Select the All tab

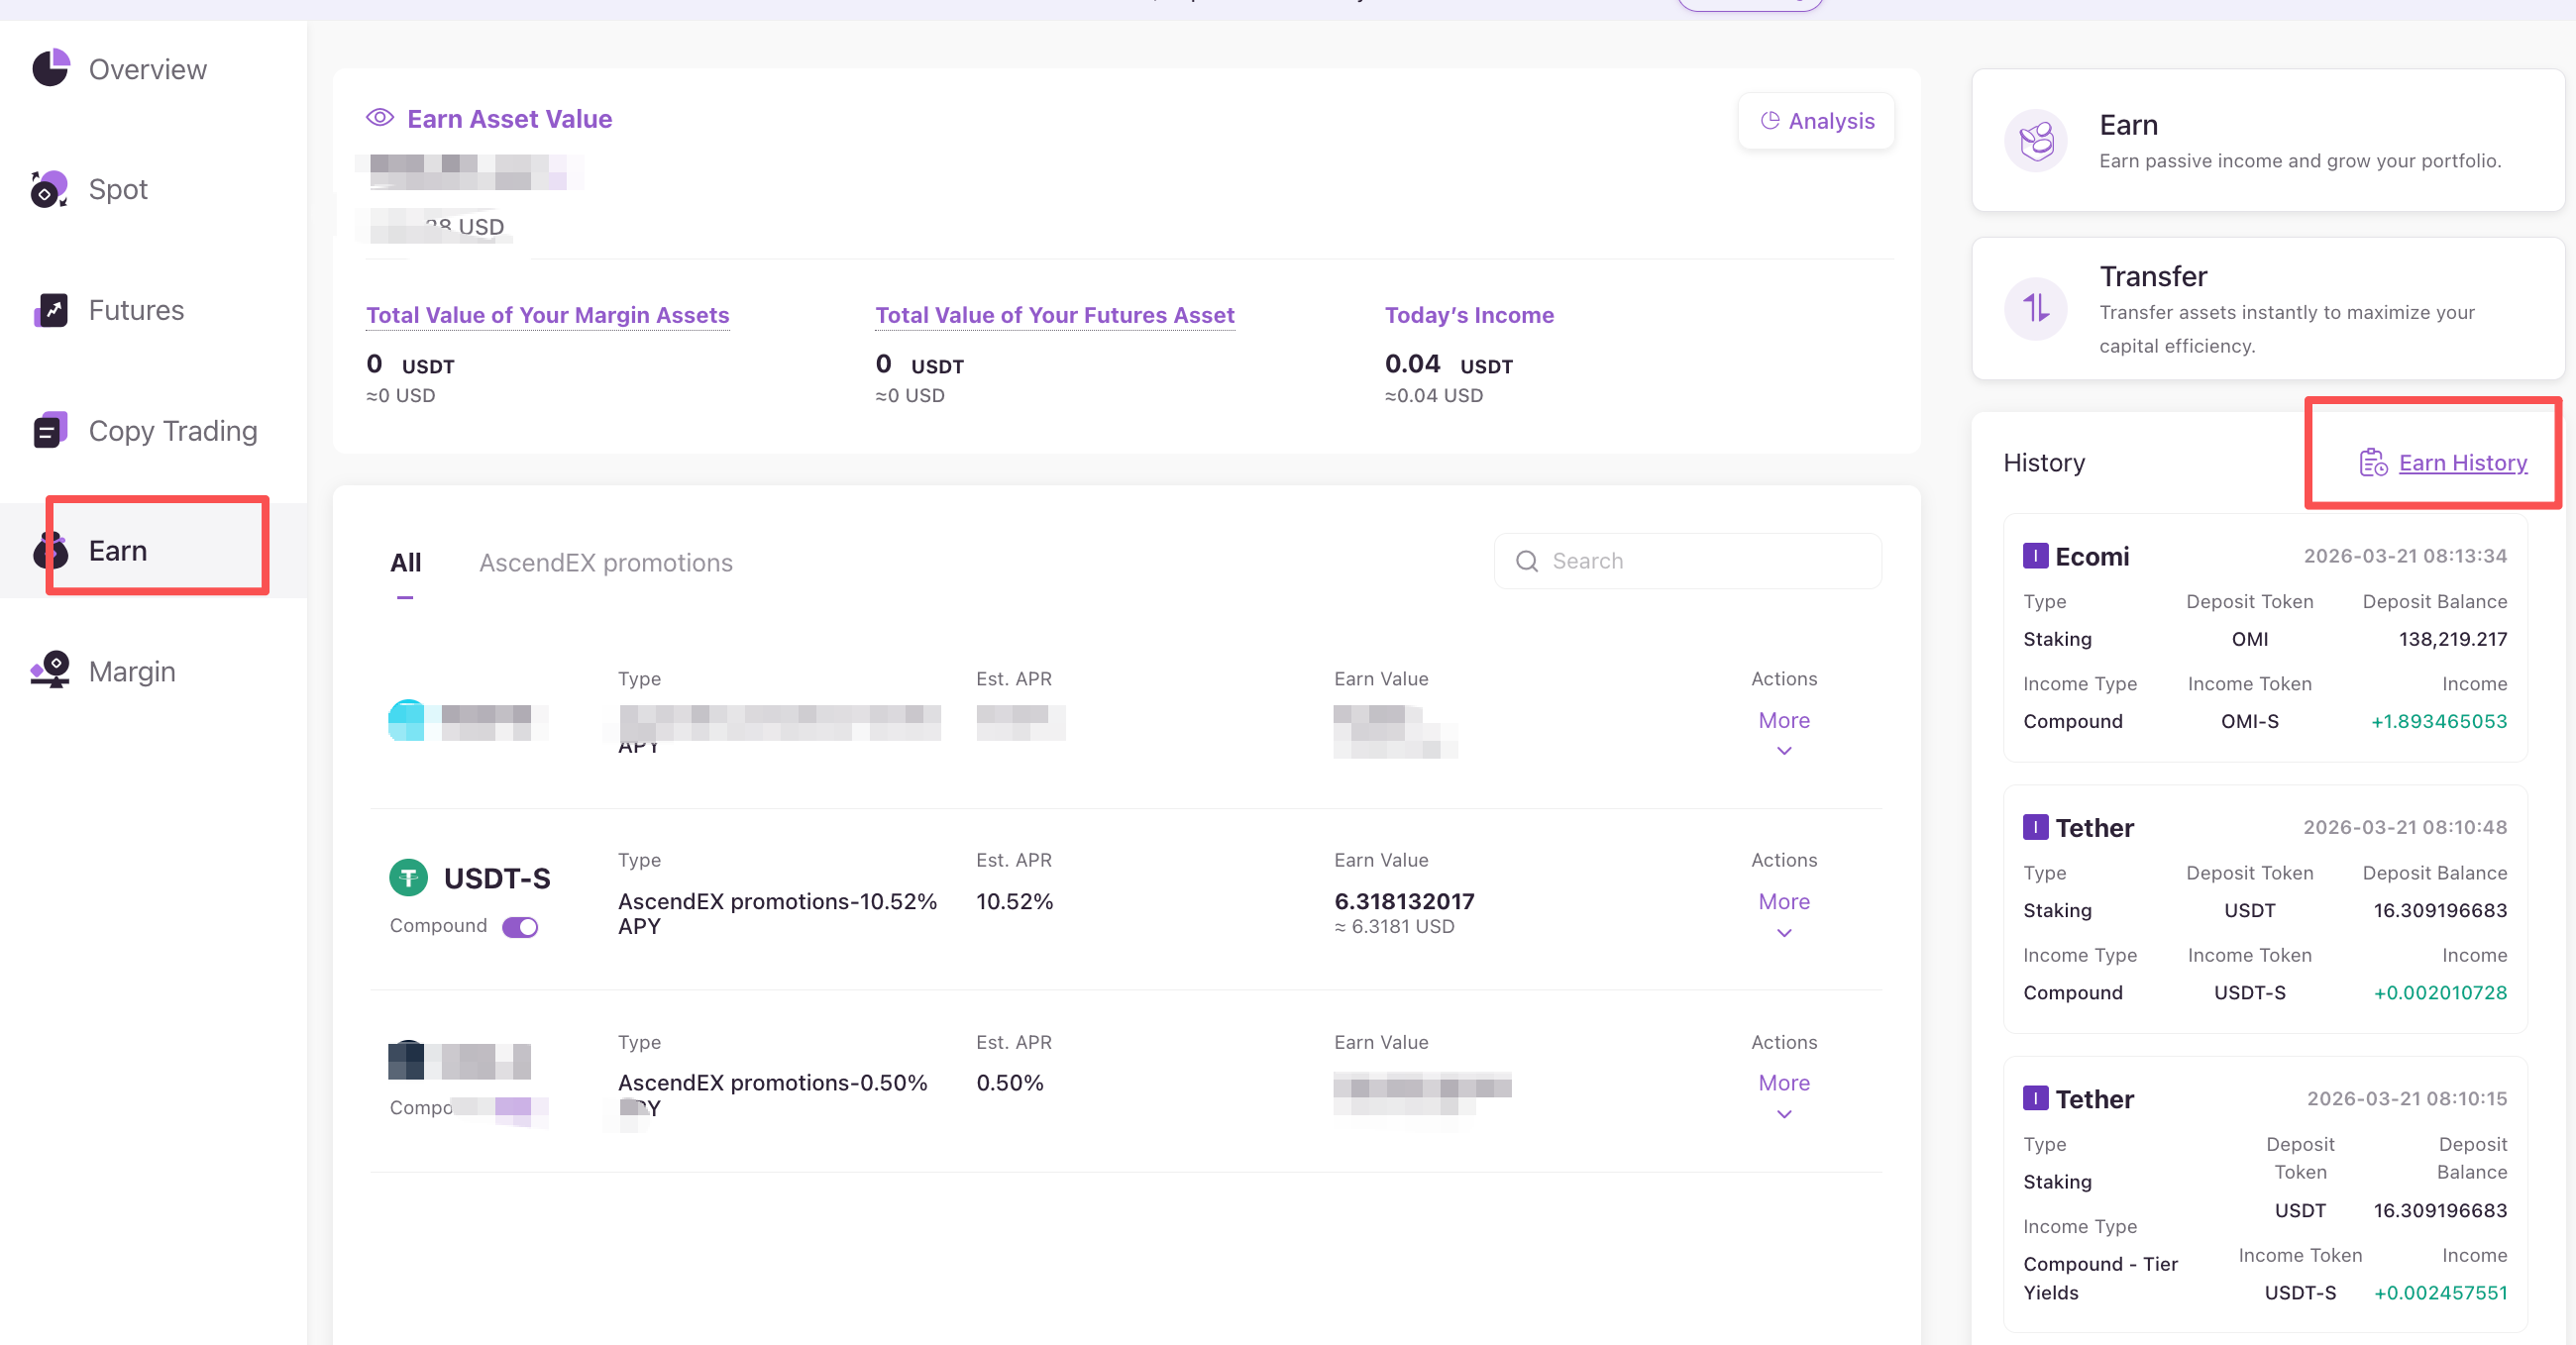pyautogui.click(x=405, y=563)
